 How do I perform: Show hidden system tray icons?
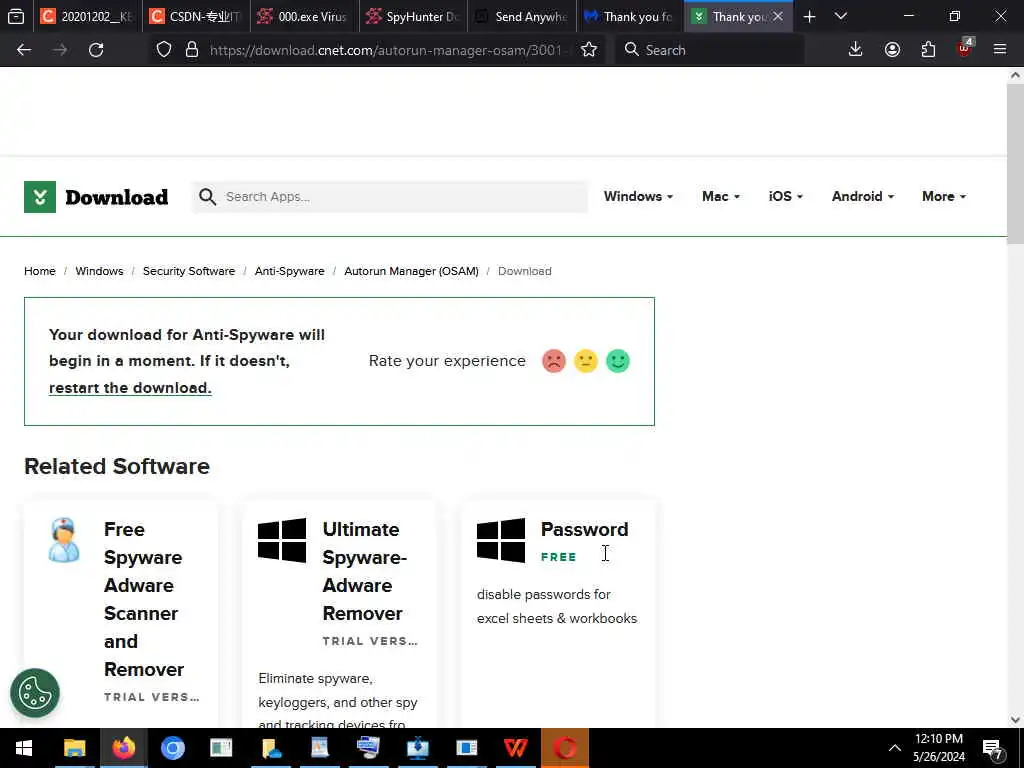[x=895, y=748]
